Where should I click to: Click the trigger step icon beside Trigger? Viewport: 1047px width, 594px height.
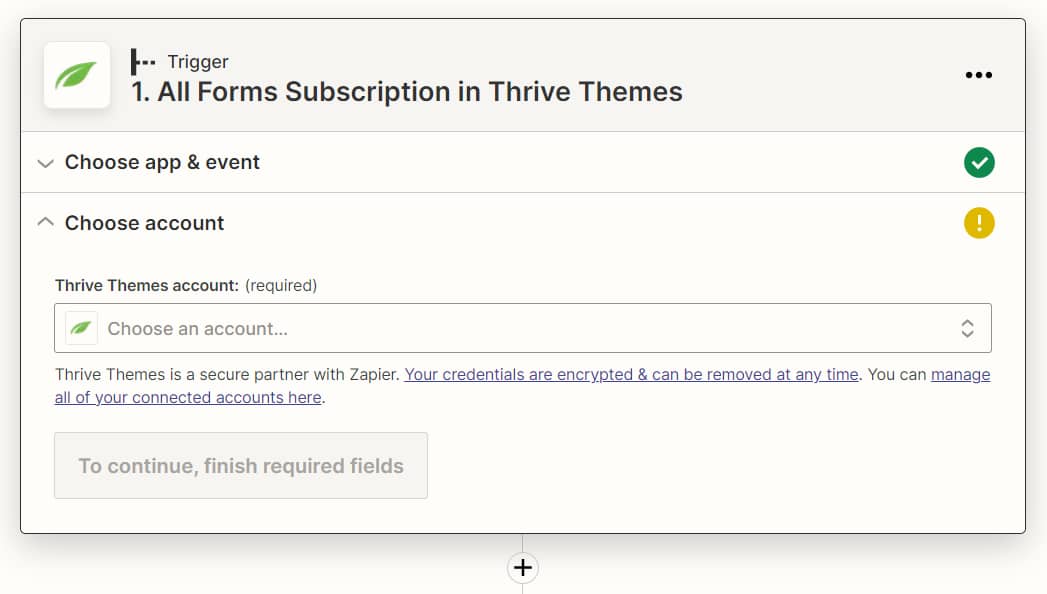(143, 62)
